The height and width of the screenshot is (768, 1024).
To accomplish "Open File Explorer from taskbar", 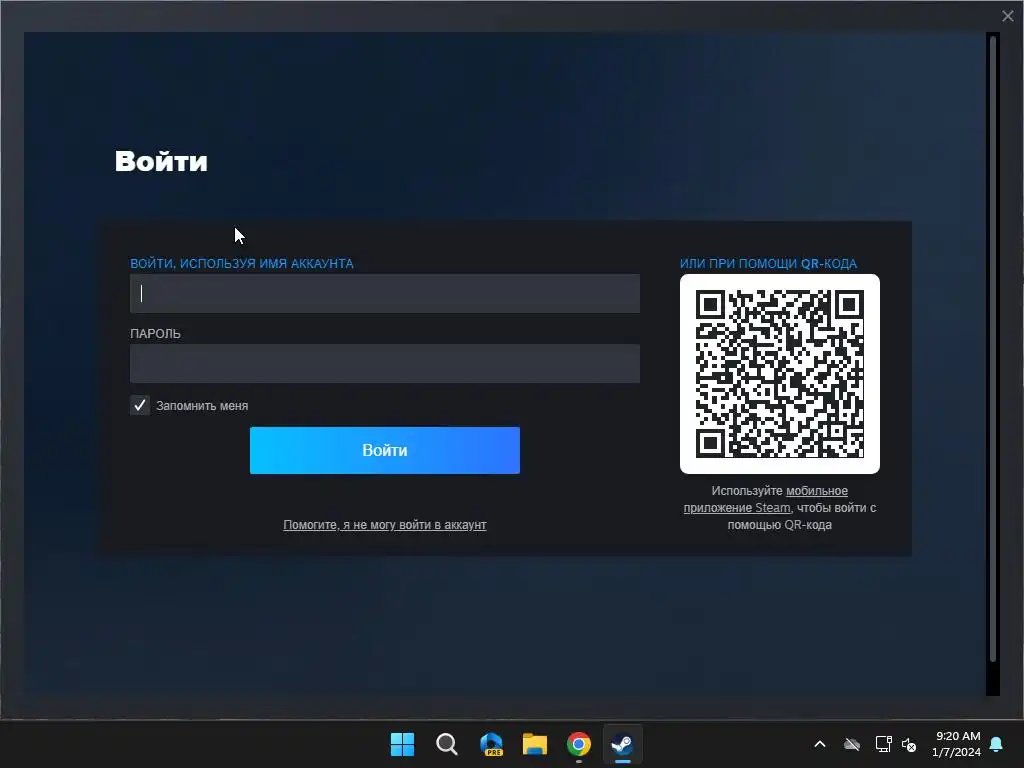I will click(x=535, y=744).
